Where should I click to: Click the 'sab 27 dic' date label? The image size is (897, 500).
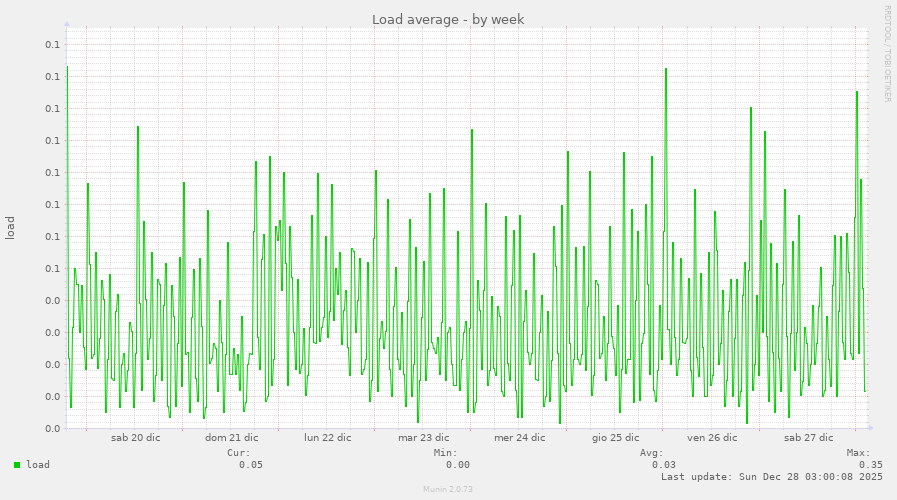[x=808, y=438]
